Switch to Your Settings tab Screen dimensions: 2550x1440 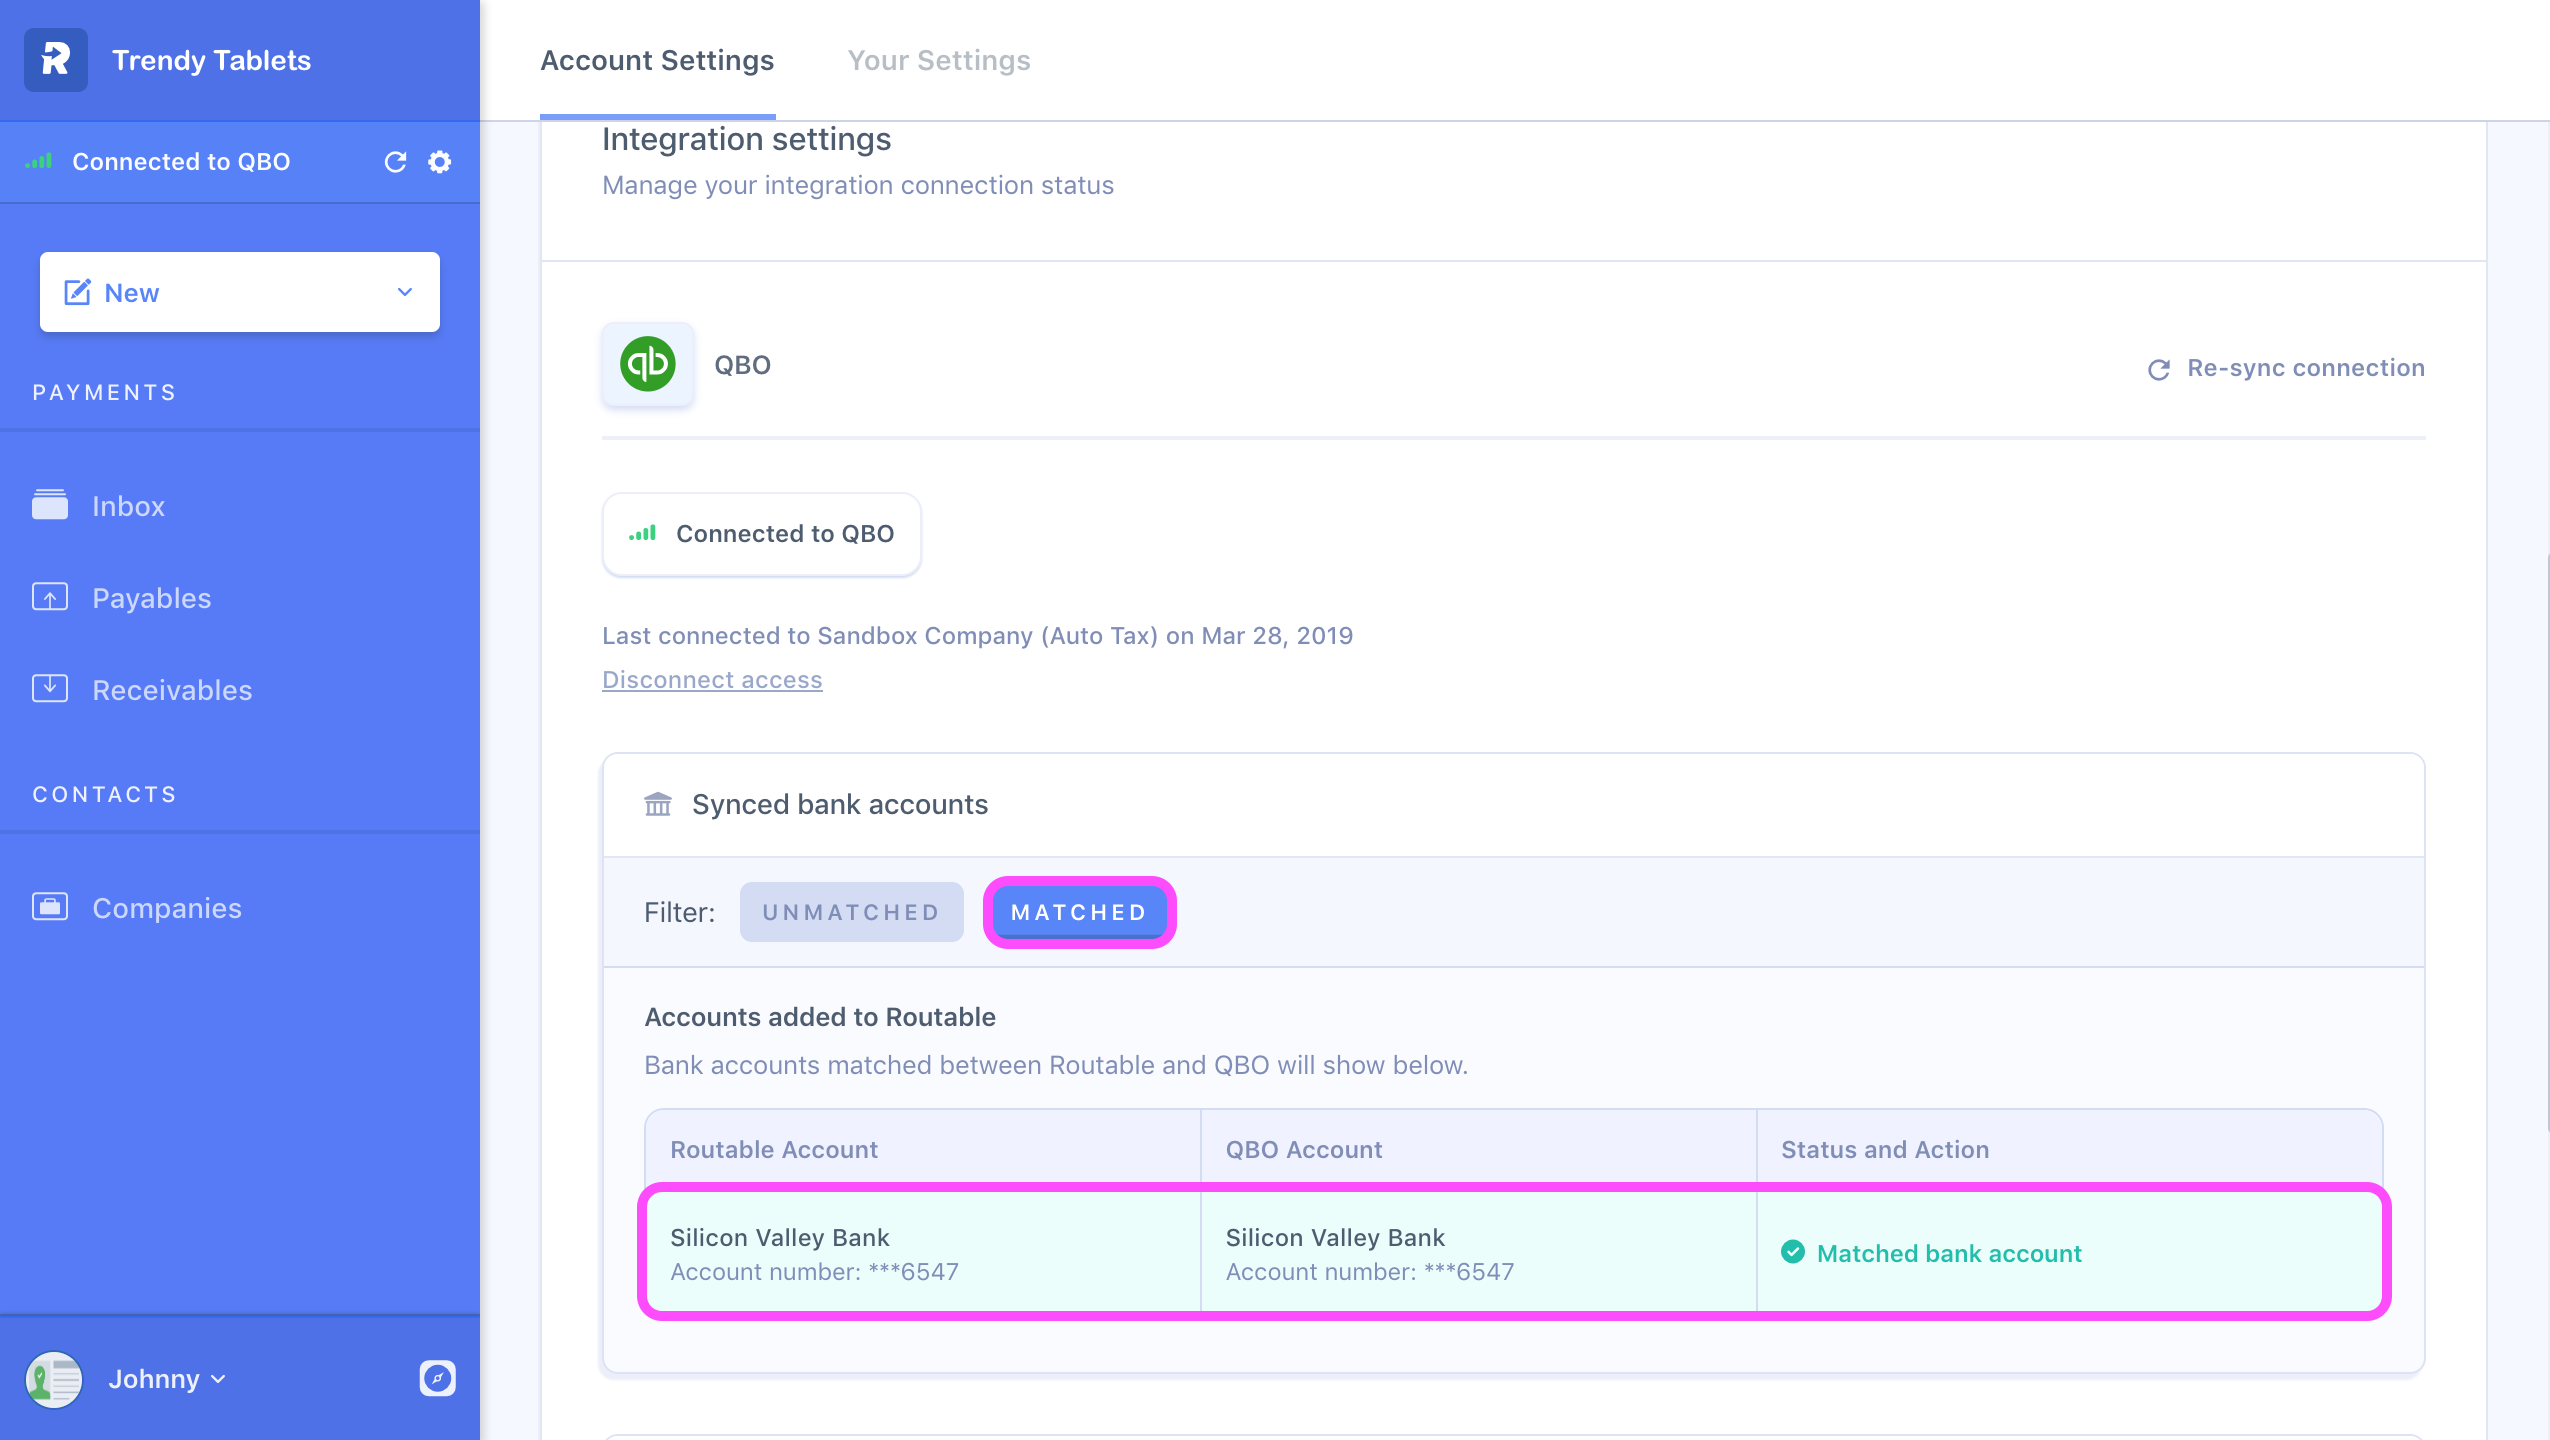[938, 60]
